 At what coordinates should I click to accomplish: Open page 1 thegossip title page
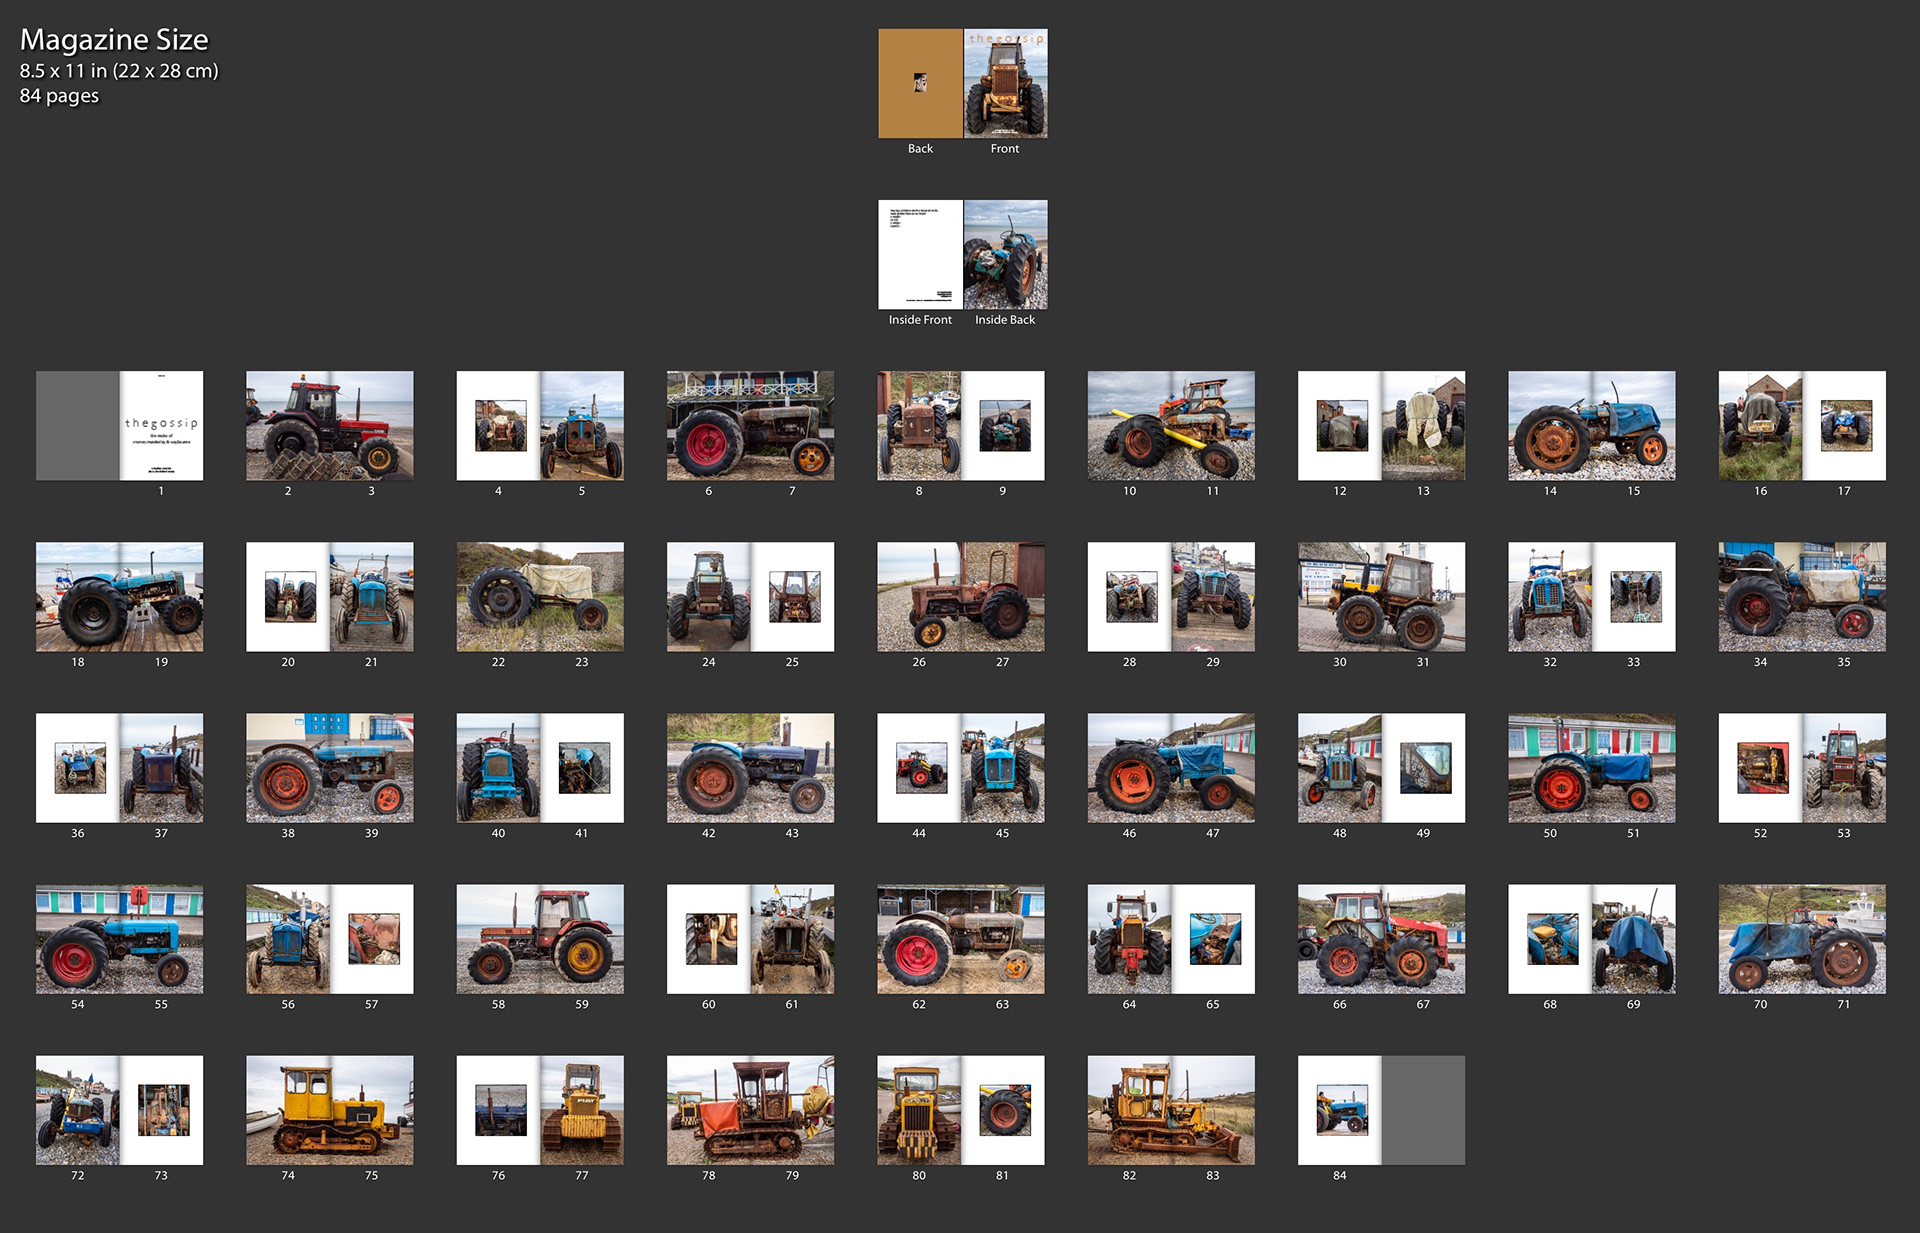coord(161,426)
